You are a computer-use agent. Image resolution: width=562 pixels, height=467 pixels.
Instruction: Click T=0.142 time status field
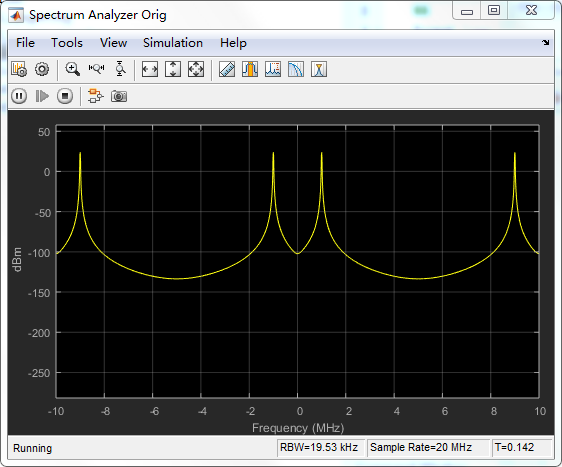(522, 447)
